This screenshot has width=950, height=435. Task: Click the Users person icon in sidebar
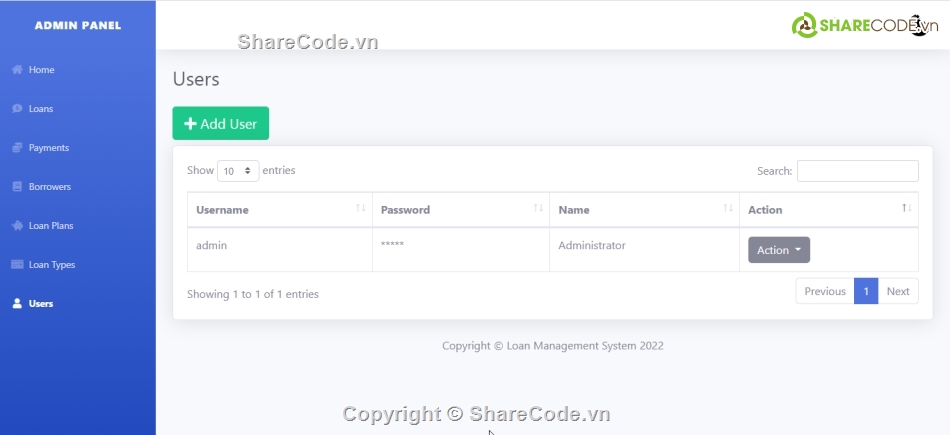click(17, 304)
